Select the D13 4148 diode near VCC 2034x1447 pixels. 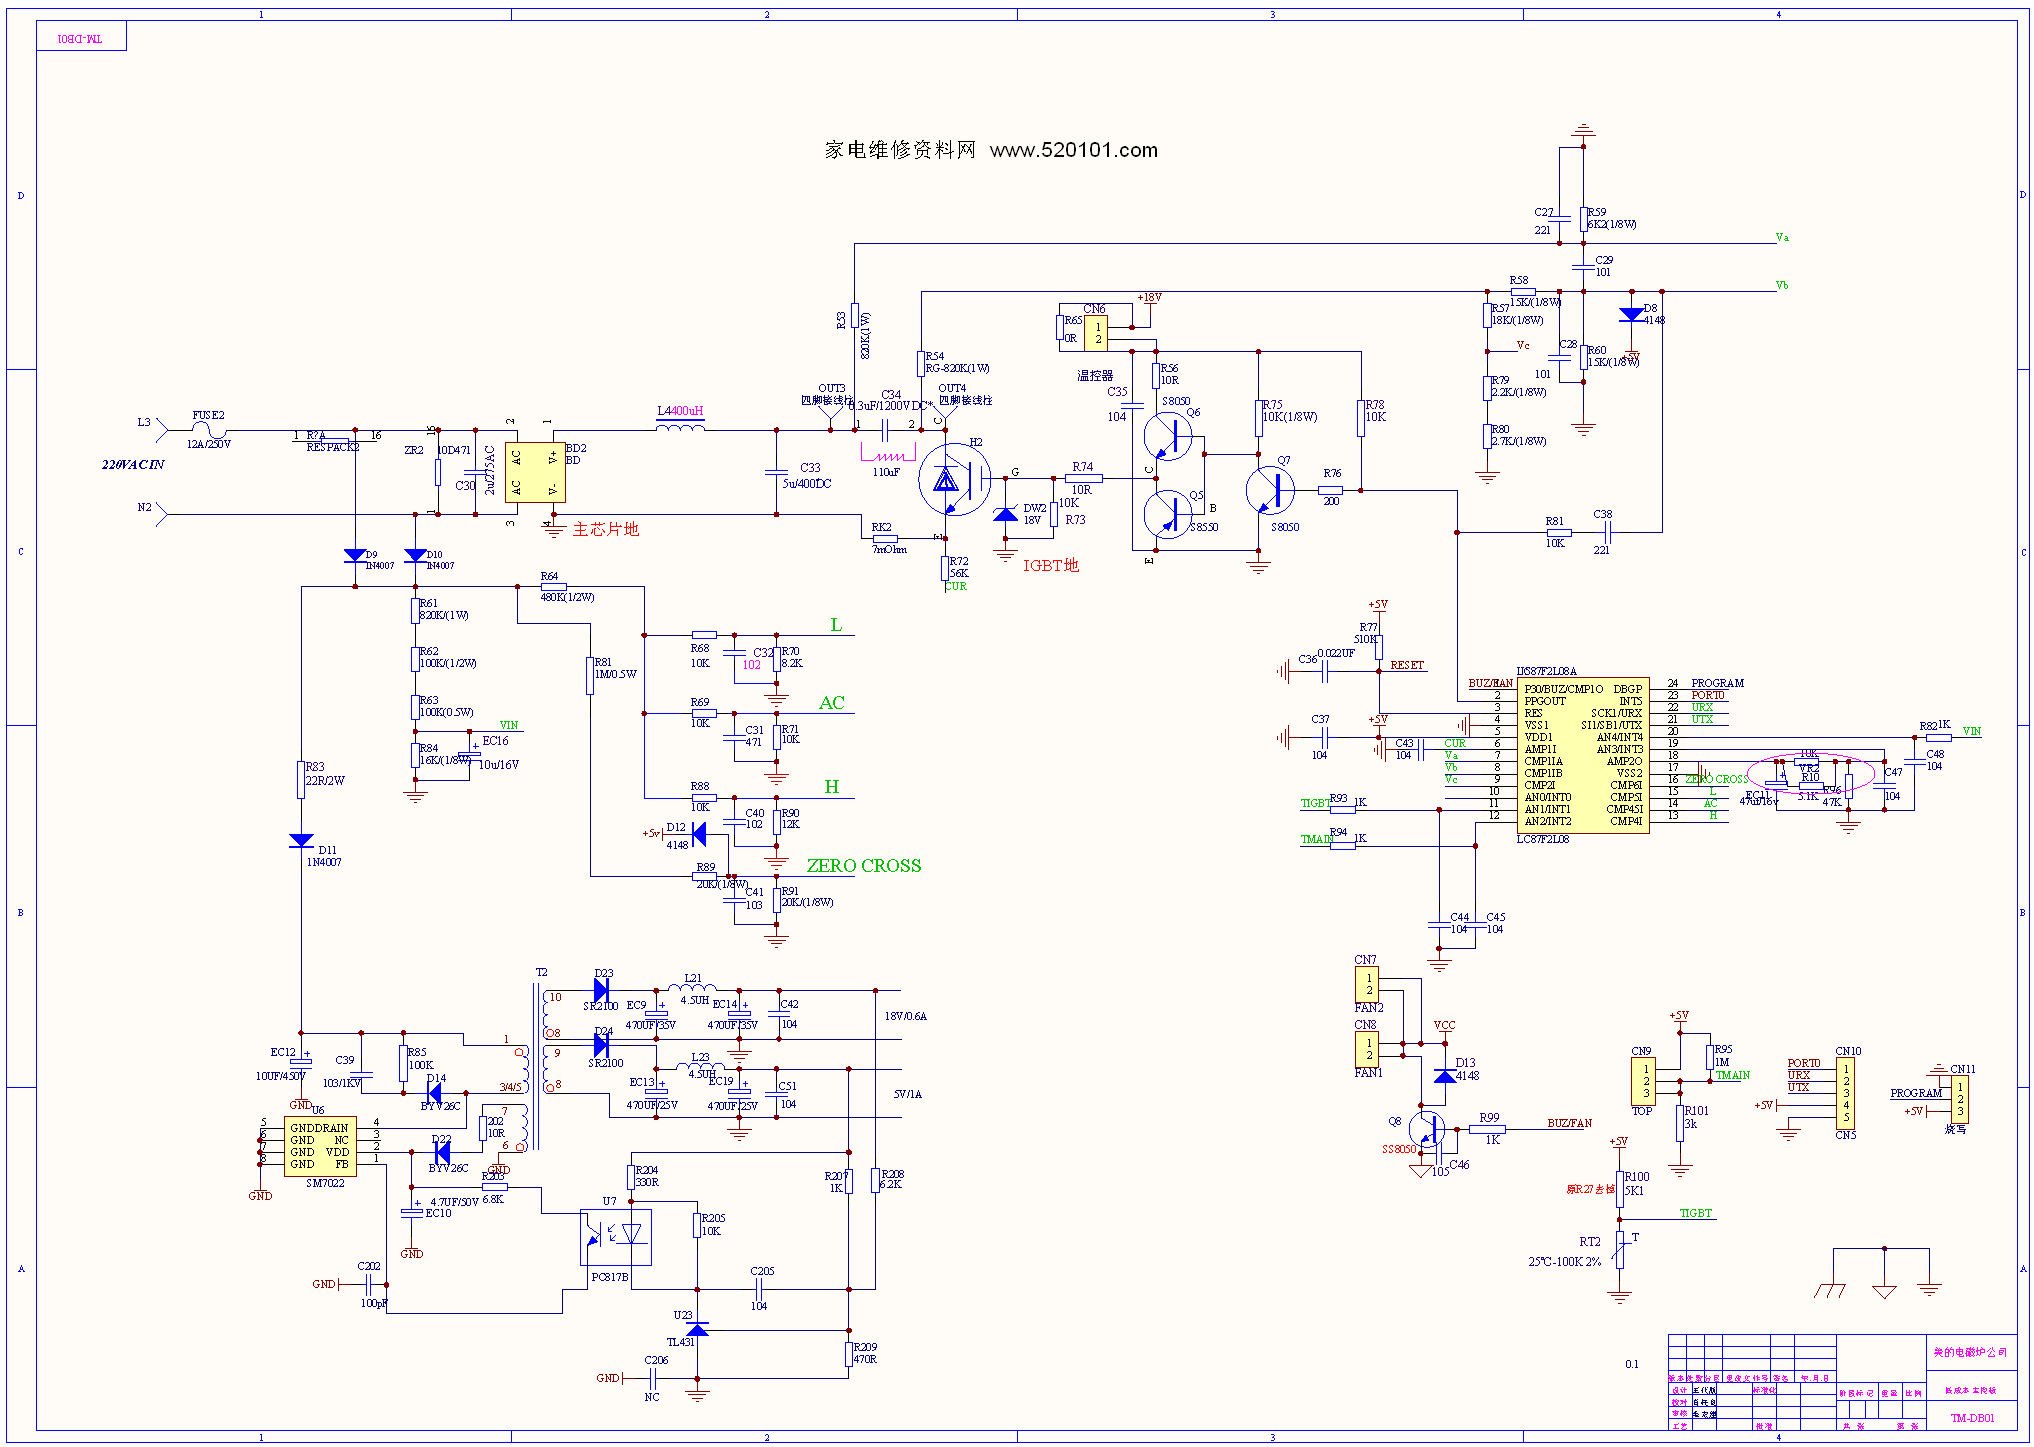(1444, 1076)
